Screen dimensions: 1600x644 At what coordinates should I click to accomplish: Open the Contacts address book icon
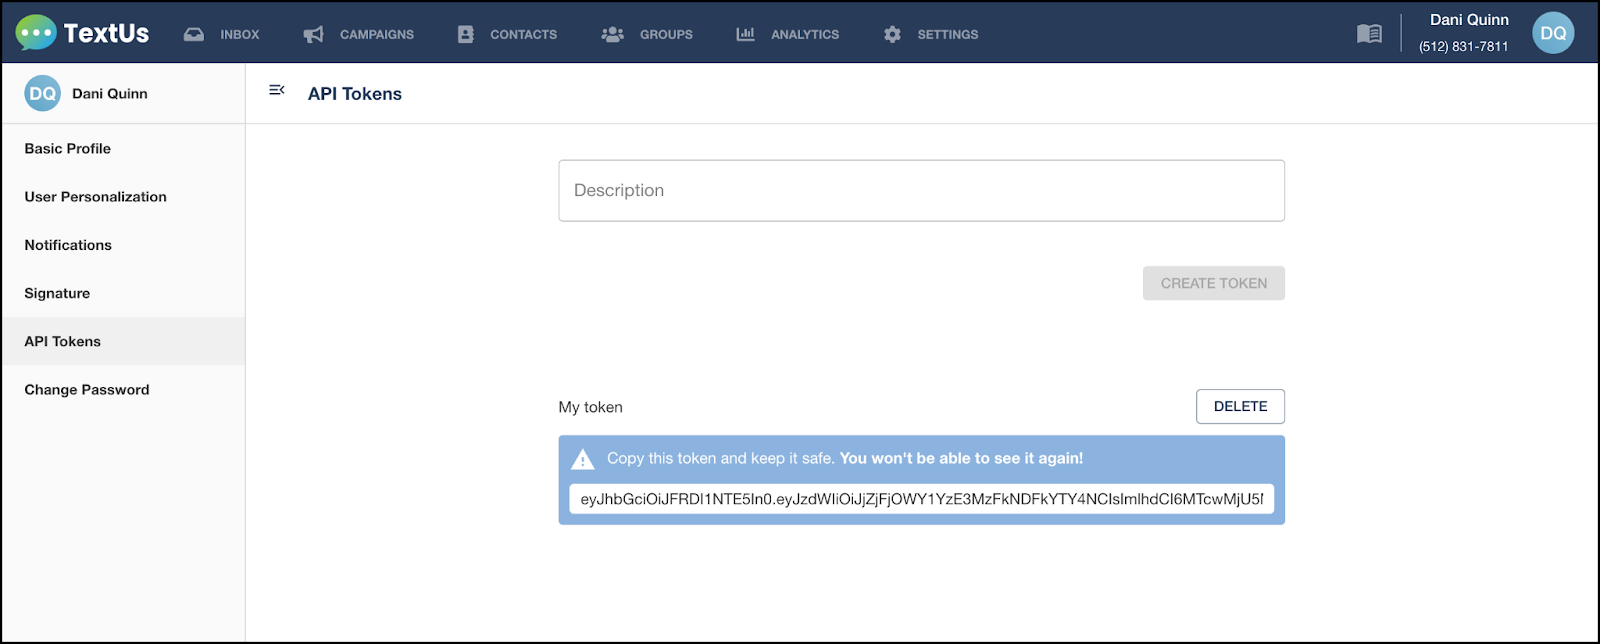pos(466,34)
